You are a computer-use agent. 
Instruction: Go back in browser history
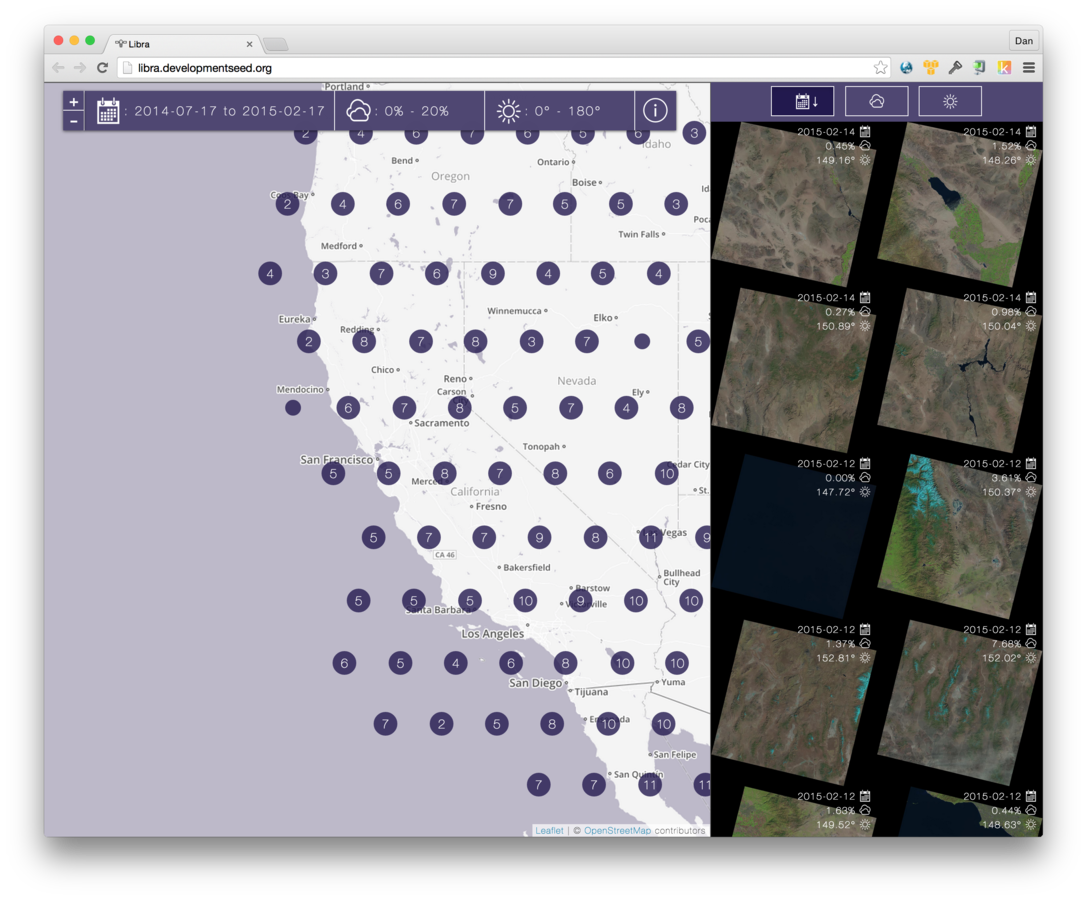point(58,67)
